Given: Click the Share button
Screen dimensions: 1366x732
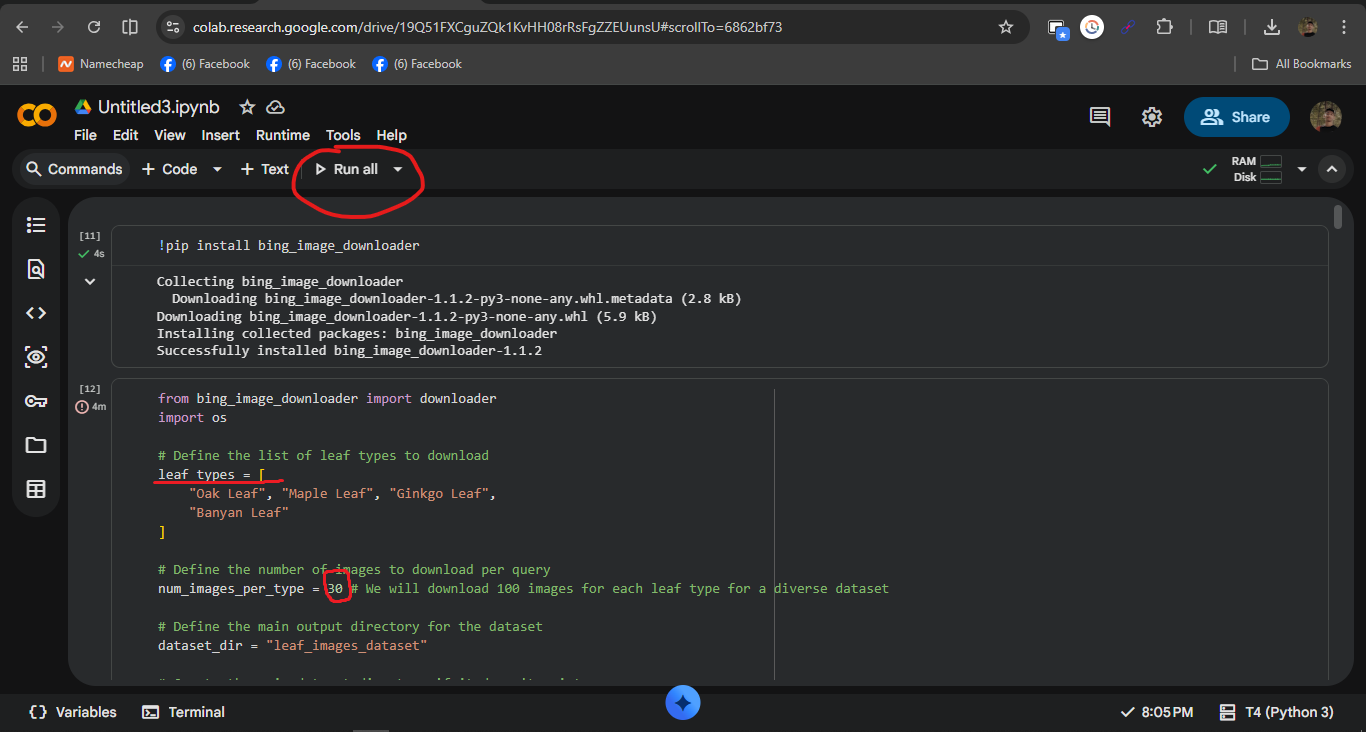Looking at the screenshot, I should pyautogui.click(x=1237, y=116).
